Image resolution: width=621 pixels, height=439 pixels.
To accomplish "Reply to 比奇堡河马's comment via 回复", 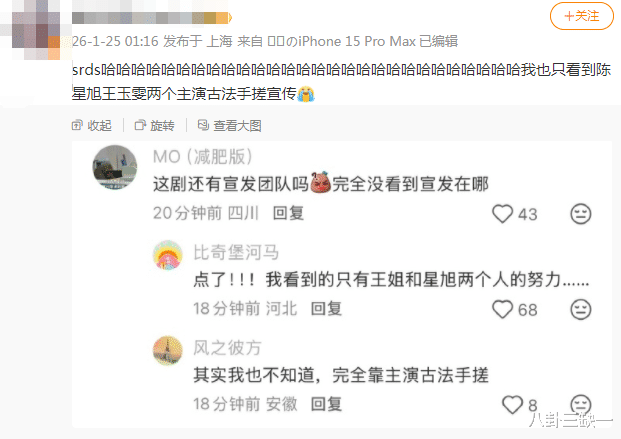I will click(326, 309).
